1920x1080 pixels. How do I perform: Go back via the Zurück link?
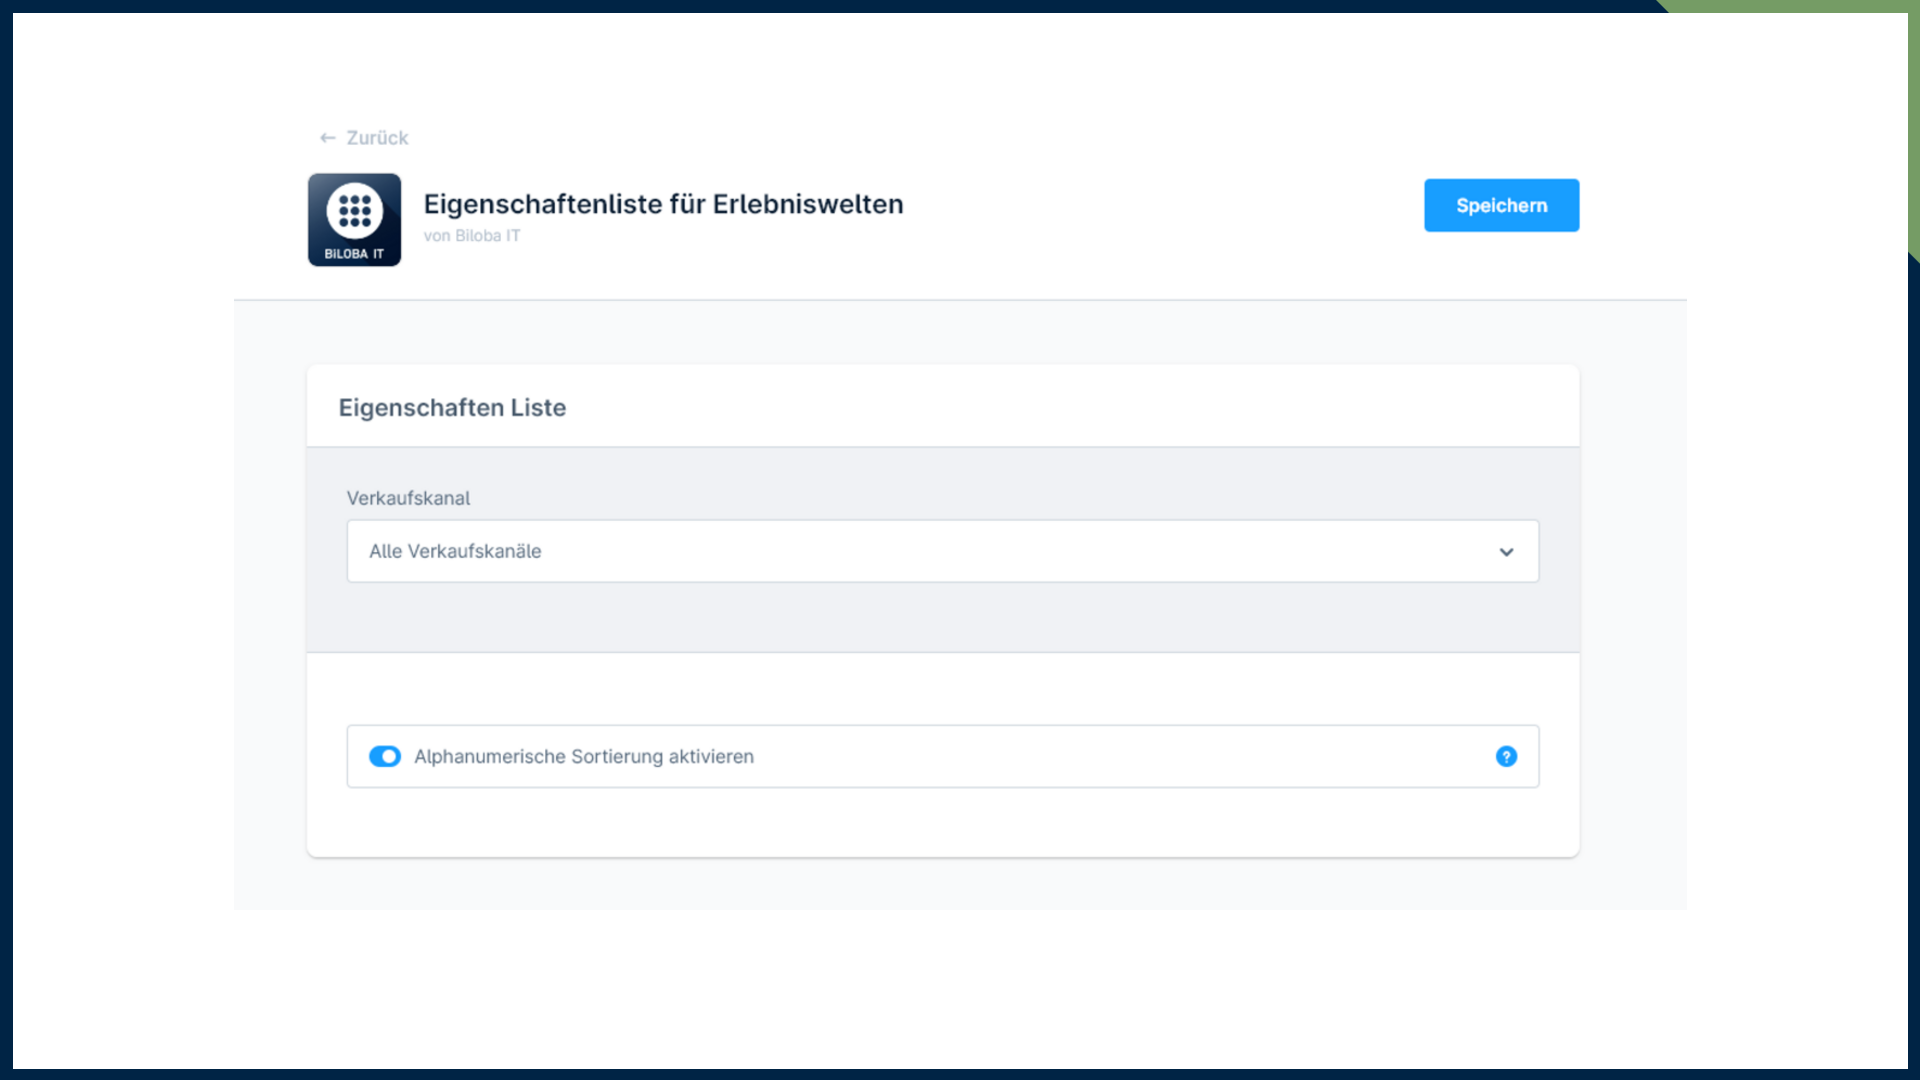[377, 138]
